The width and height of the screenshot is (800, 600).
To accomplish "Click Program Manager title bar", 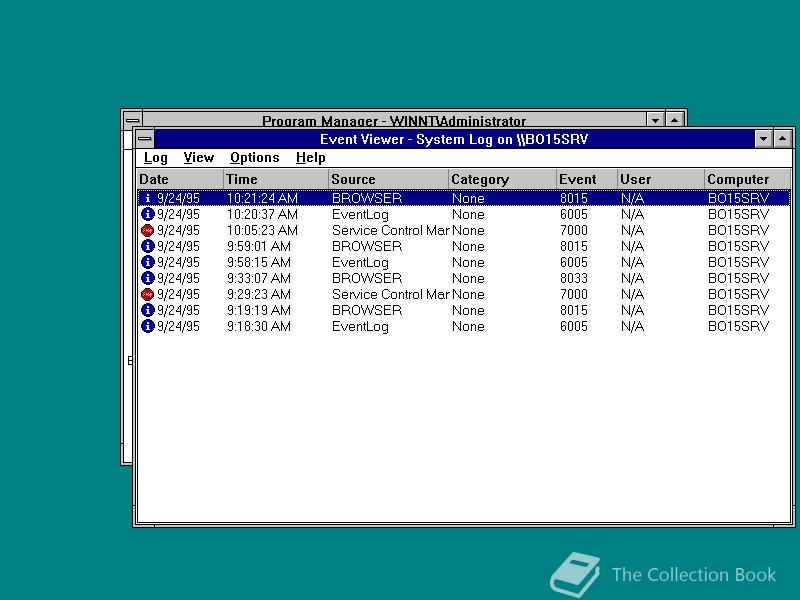I will 394,120.
